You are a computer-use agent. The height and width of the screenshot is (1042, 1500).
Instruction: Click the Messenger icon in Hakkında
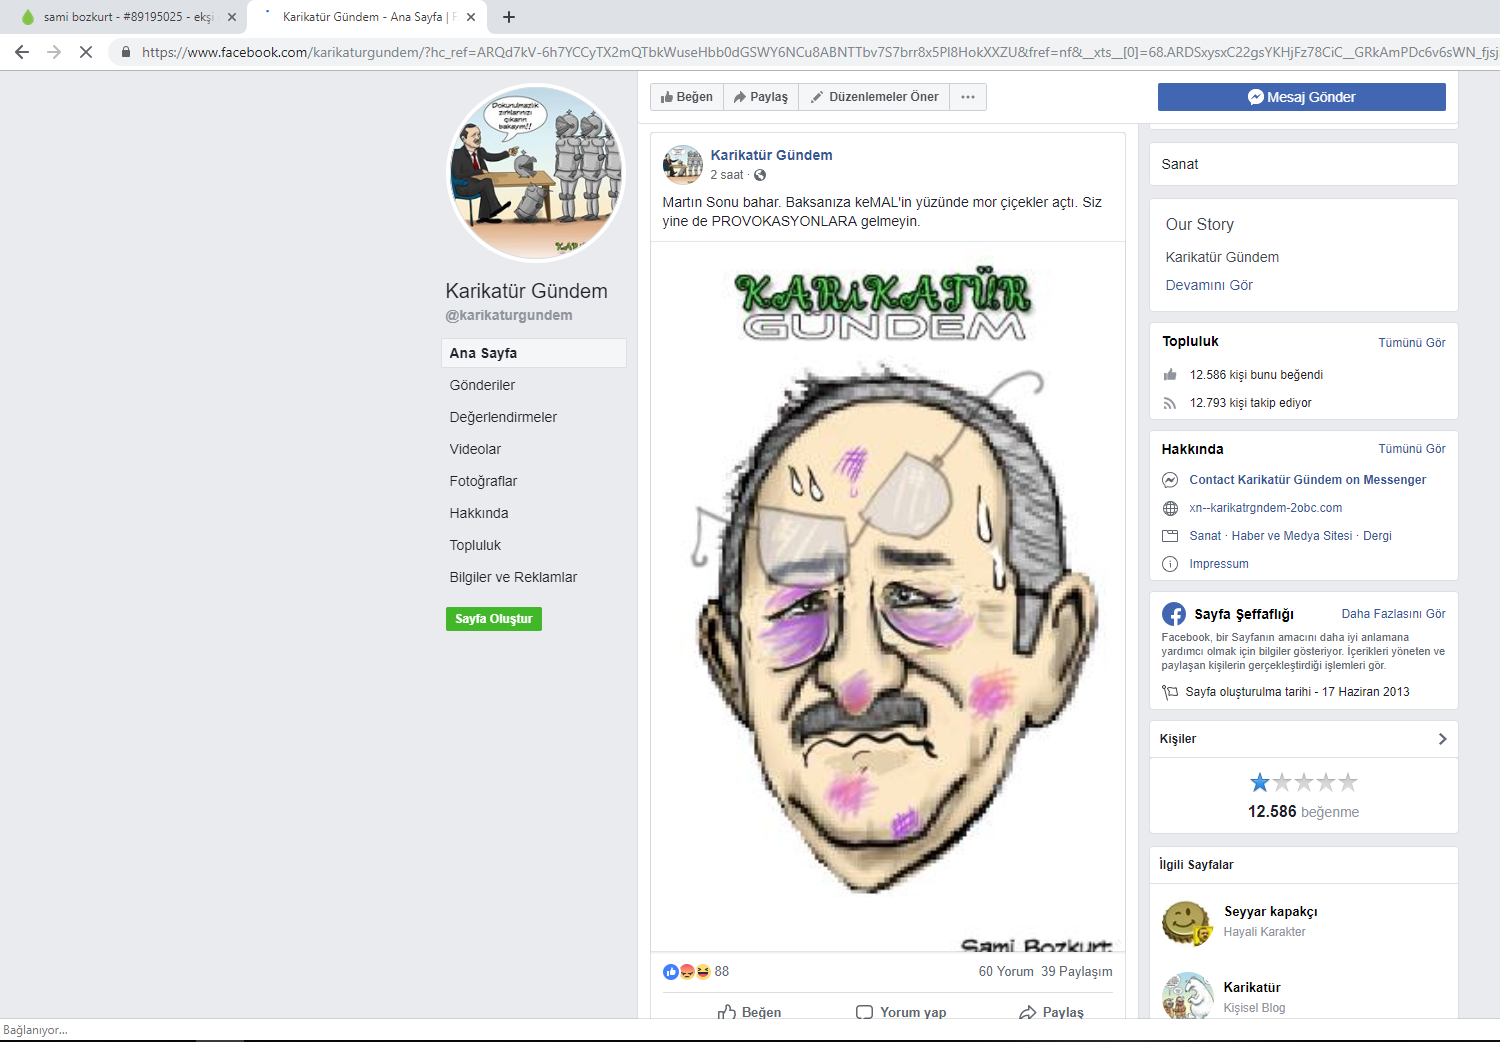tap(1170, 480)
